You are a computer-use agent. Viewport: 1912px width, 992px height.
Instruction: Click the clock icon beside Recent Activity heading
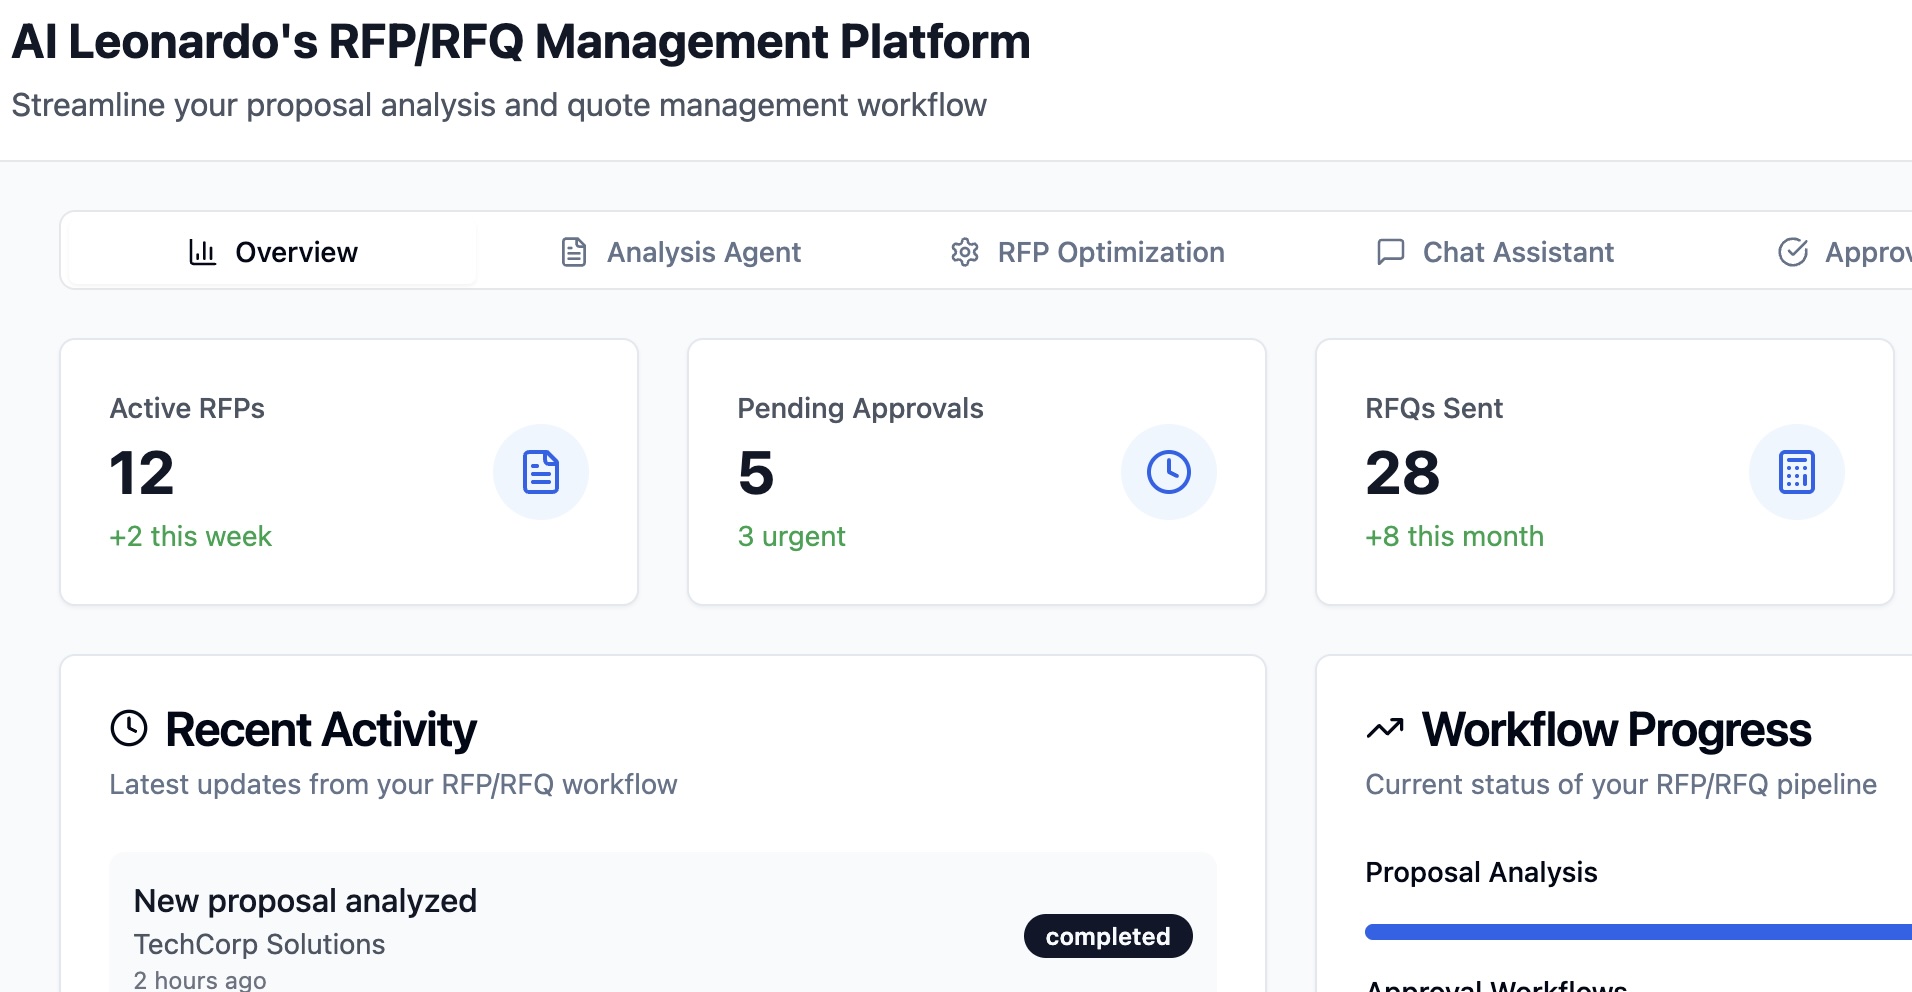point(128,729)
